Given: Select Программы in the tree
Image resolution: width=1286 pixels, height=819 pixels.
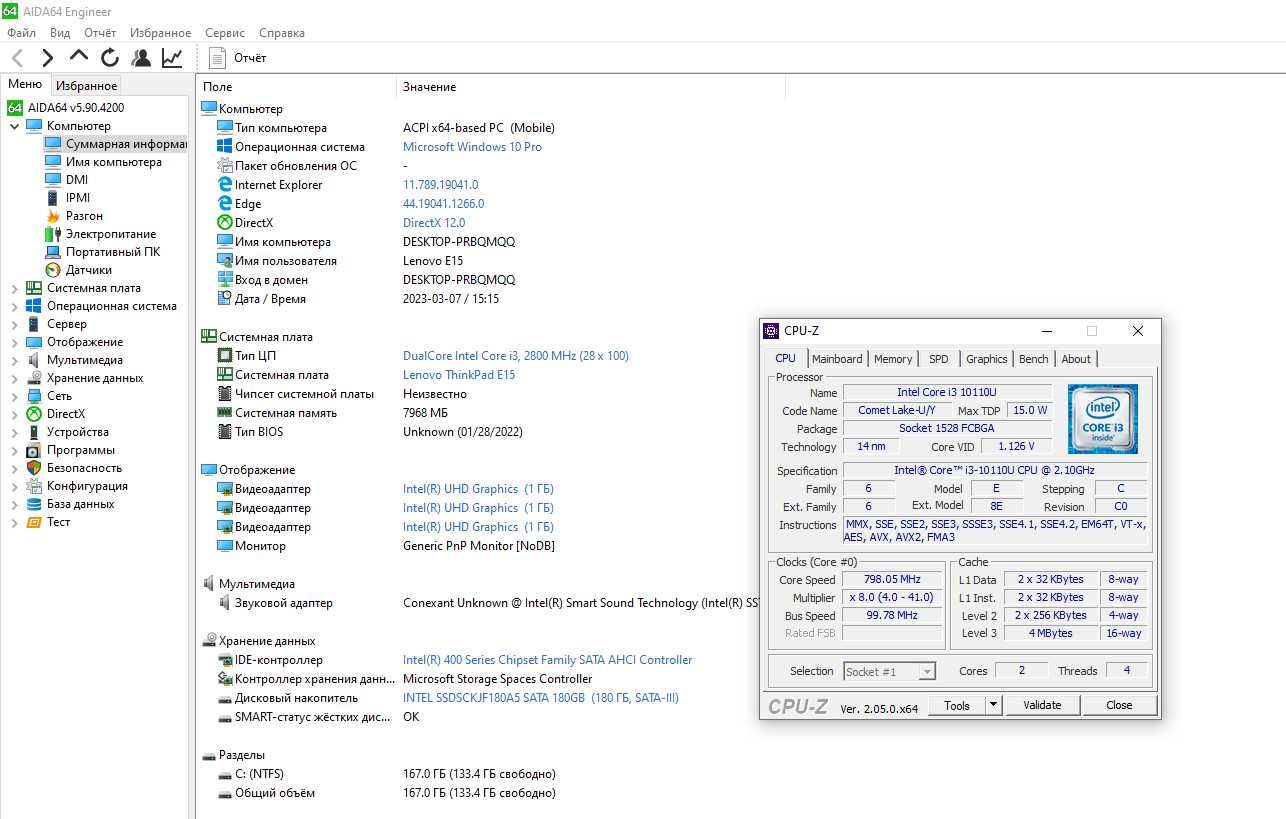Looking at the screenshot, I should click(81, 450).
